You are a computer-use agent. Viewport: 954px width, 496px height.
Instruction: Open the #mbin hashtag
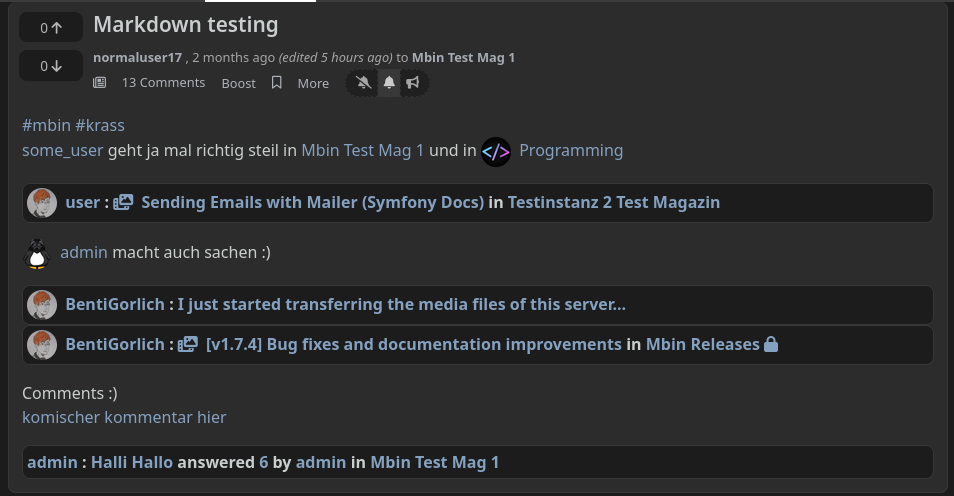pos(46,125)
